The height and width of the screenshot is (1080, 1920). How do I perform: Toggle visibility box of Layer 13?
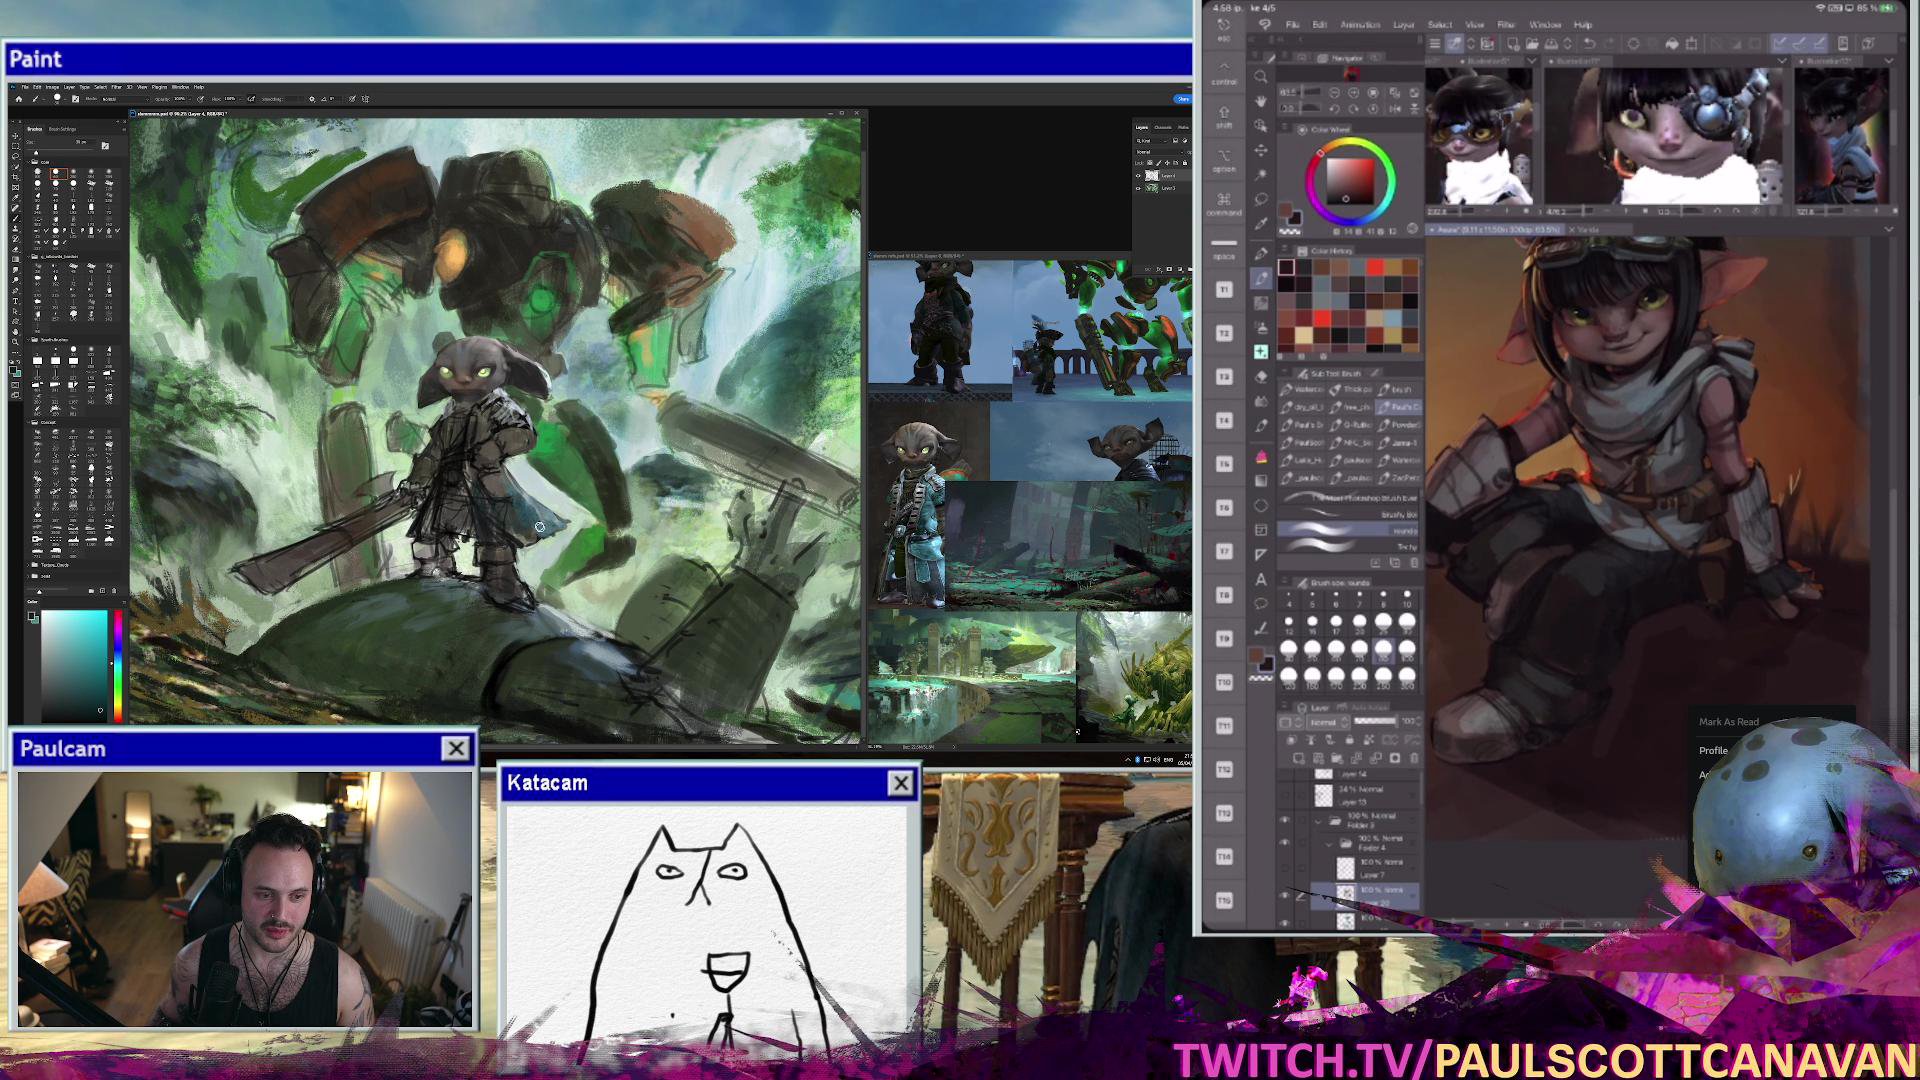[x=1285, y=796]
